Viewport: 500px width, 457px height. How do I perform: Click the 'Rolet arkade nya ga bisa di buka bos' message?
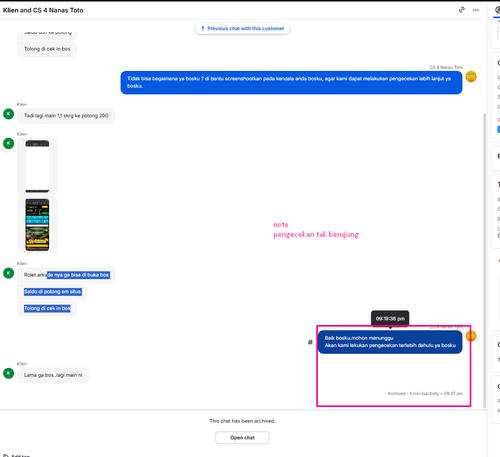(66, 275)
